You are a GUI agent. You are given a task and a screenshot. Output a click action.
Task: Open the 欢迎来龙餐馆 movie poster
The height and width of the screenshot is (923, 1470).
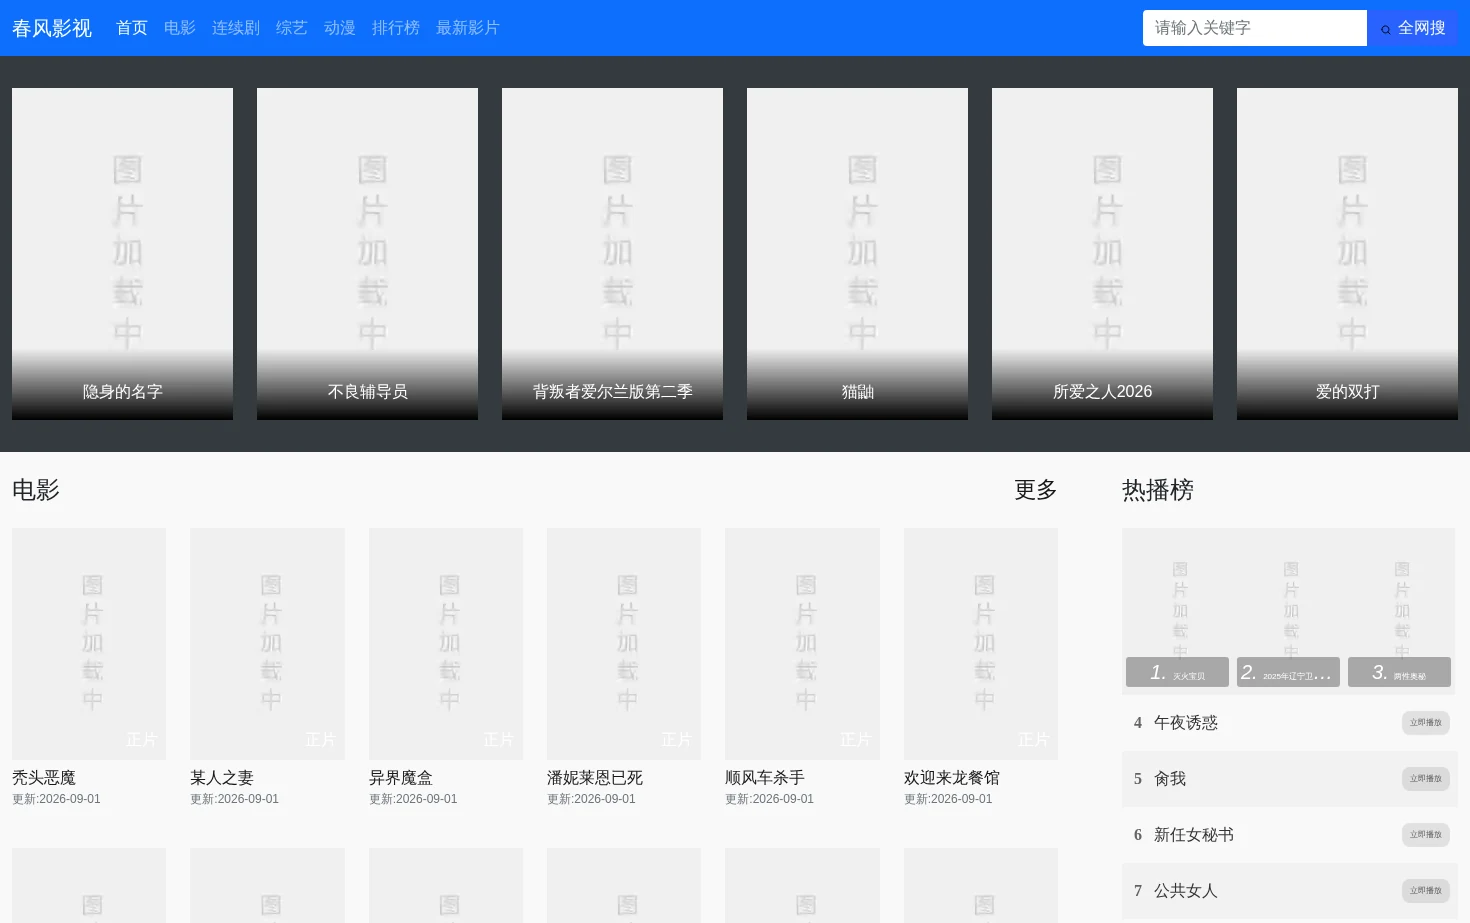pos(981,644)
